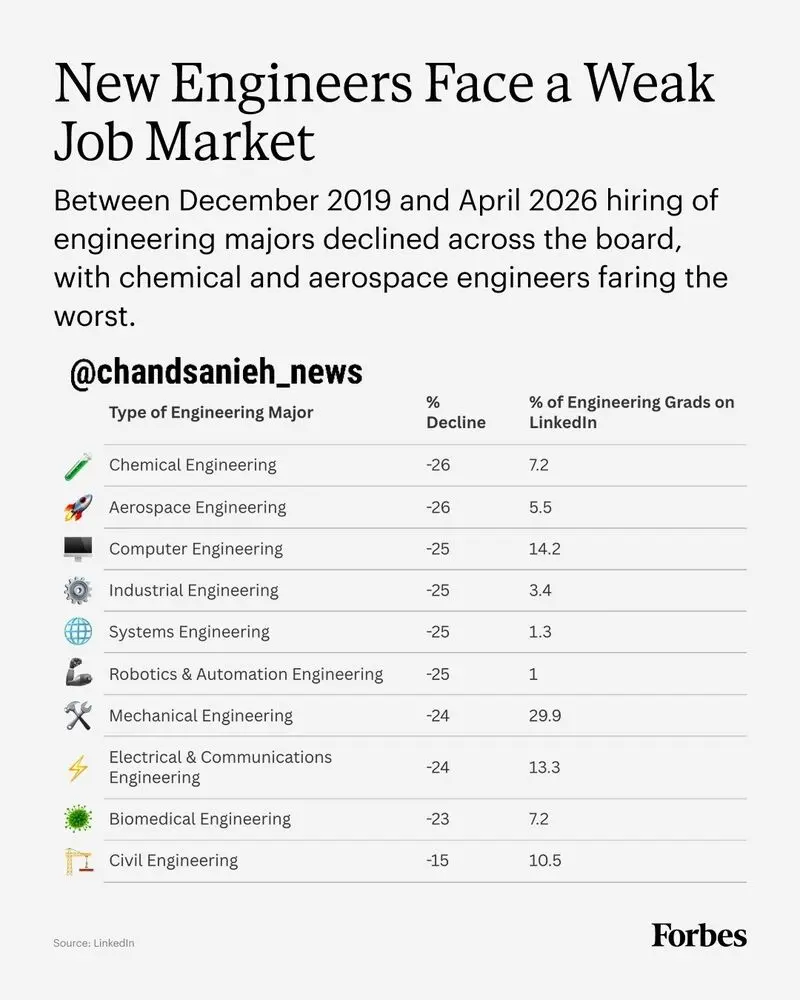
Task: Click the Forbes logo
Action: pyautogui.click(x=699, y=936)
